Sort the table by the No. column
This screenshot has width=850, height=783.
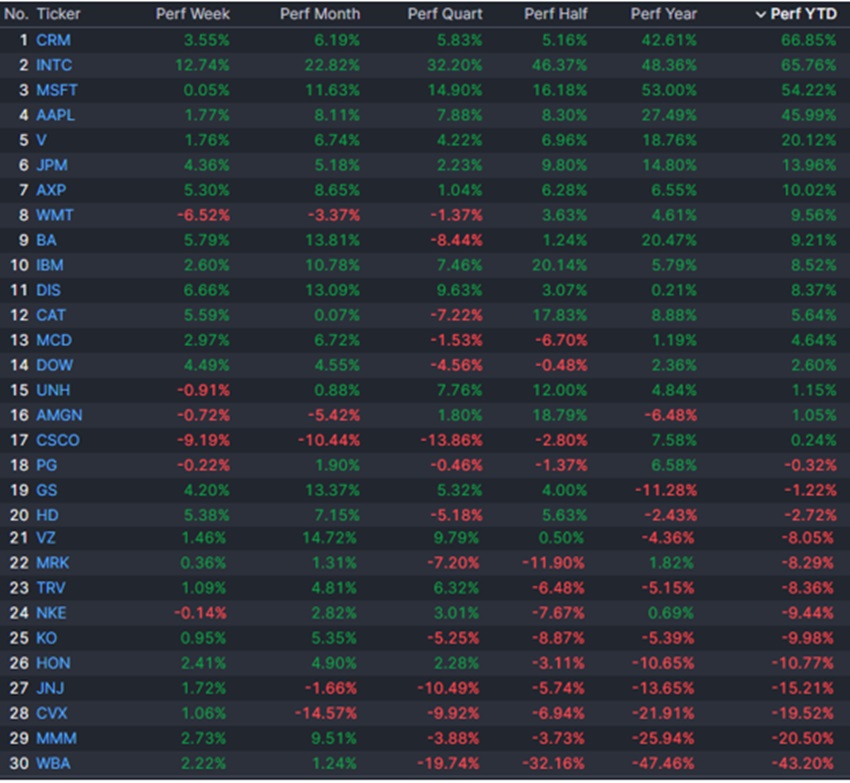tap(16, 14)
